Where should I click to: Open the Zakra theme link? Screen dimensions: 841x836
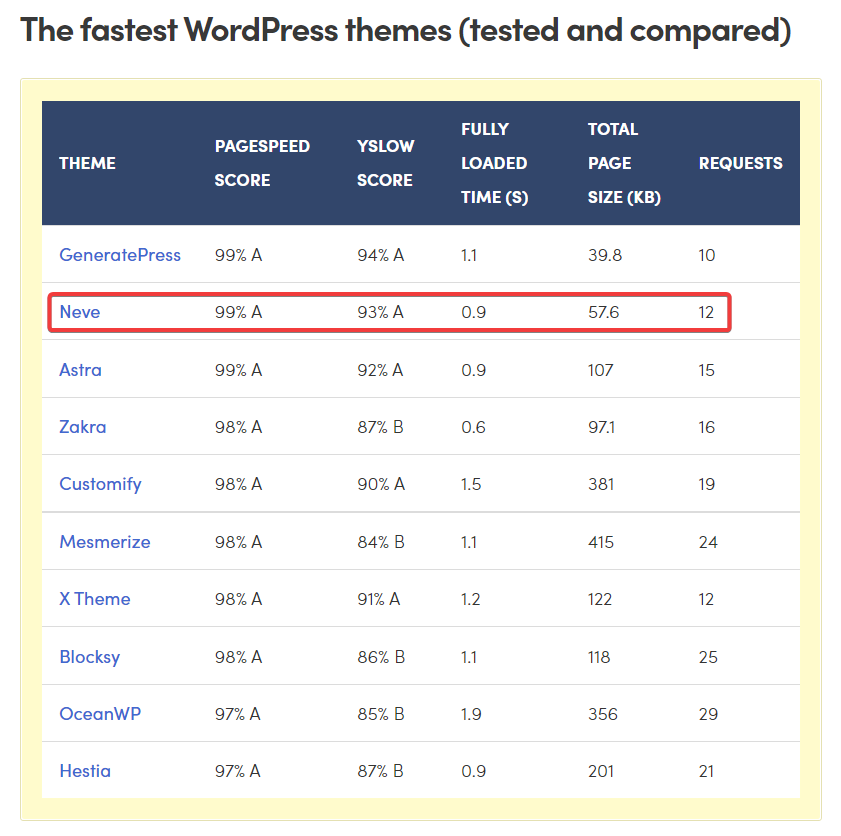82,427
